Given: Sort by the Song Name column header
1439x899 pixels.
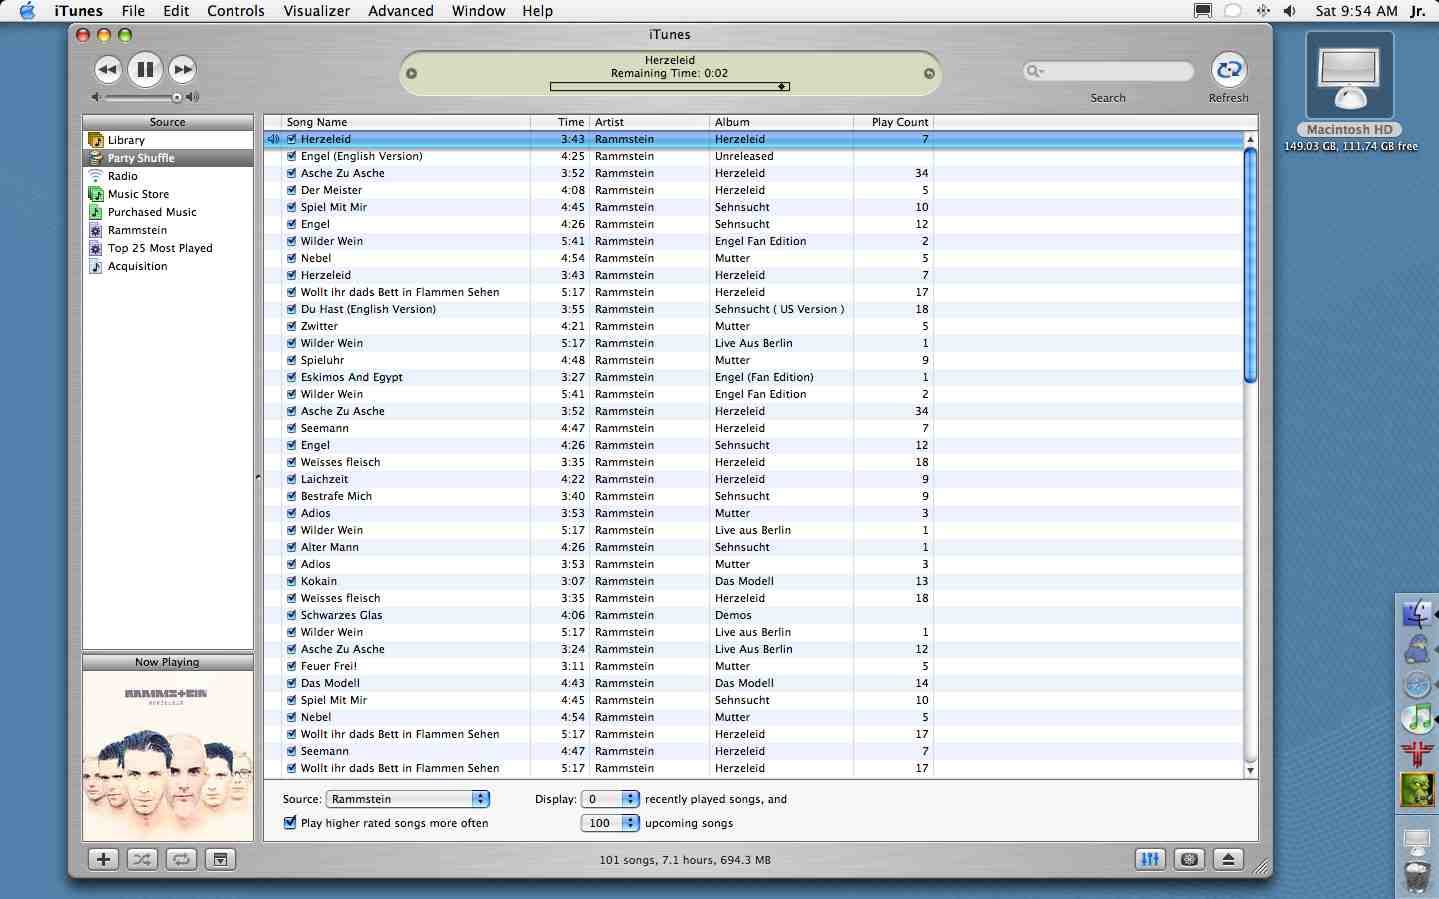Looking at the screenshot, I should tap(405, 122).
